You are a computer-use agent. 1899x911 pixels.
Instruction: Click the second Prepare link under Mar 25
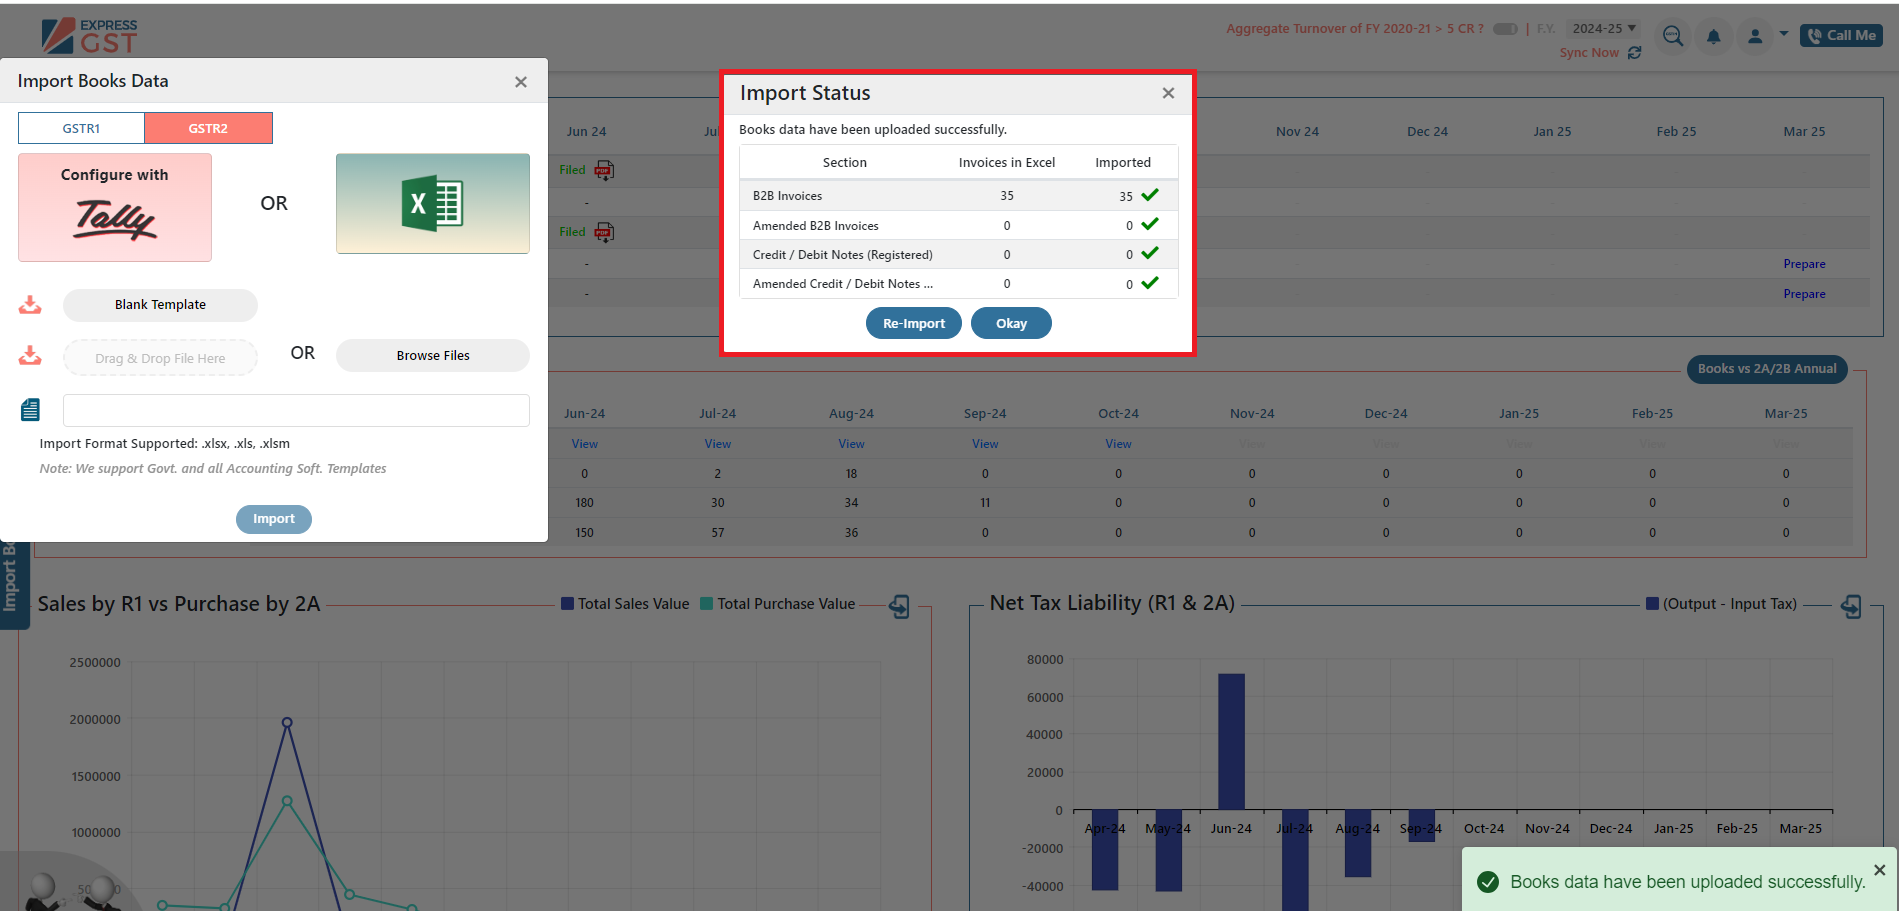pos(1804,294)
